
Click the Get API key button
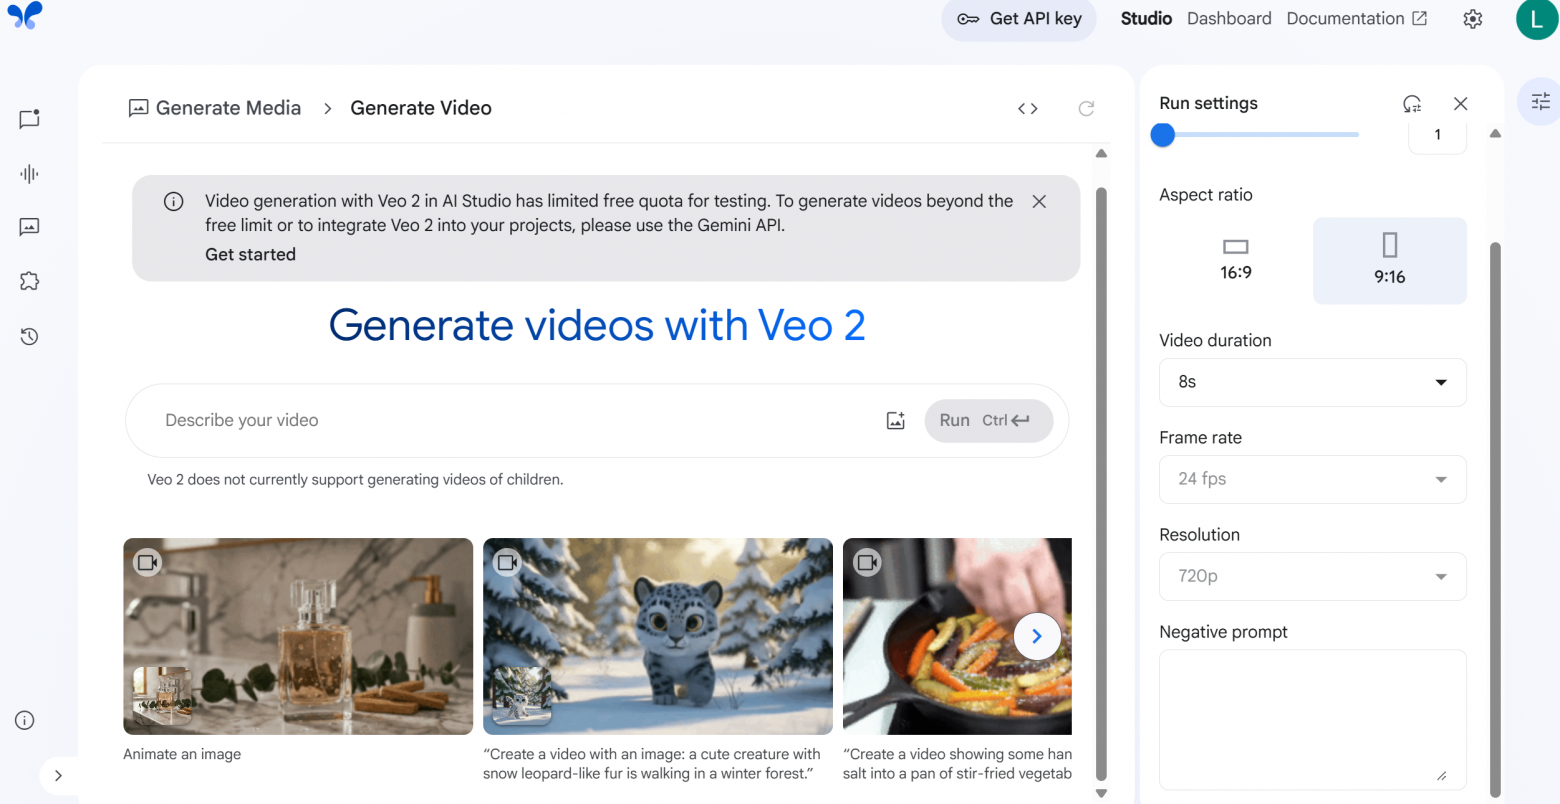coord(1018,18)
